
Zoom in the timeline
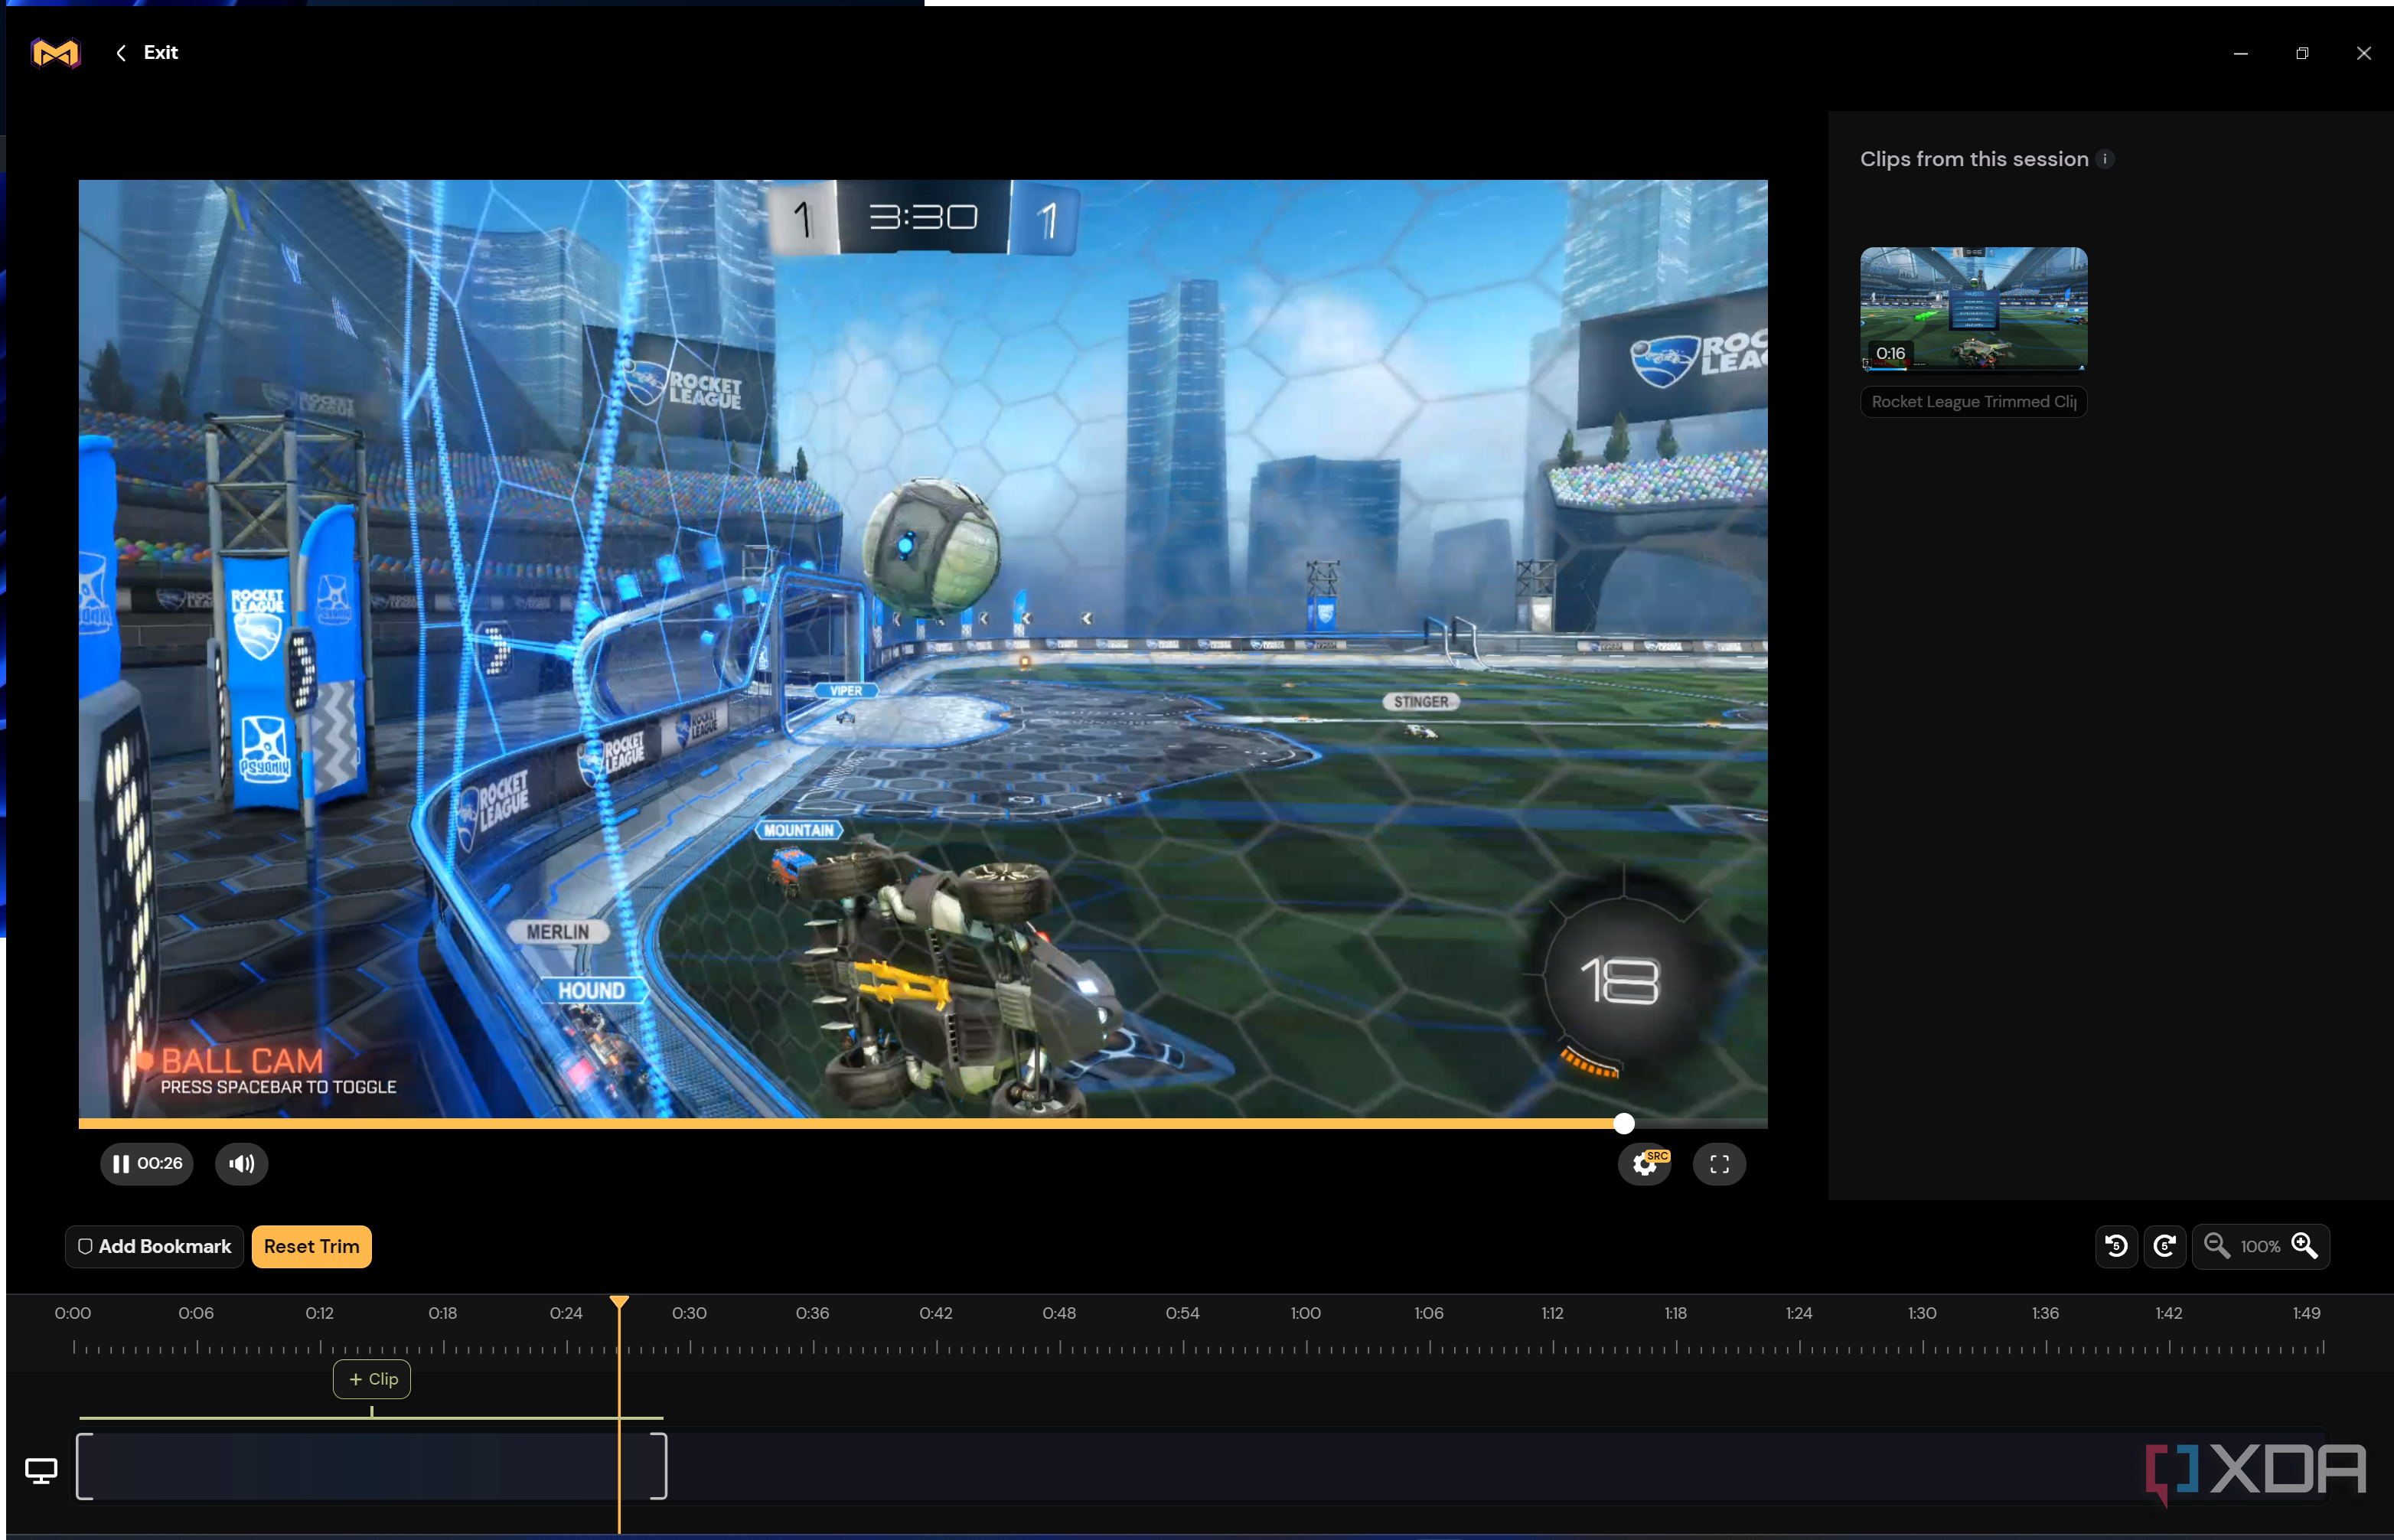pos(2304,1246)
